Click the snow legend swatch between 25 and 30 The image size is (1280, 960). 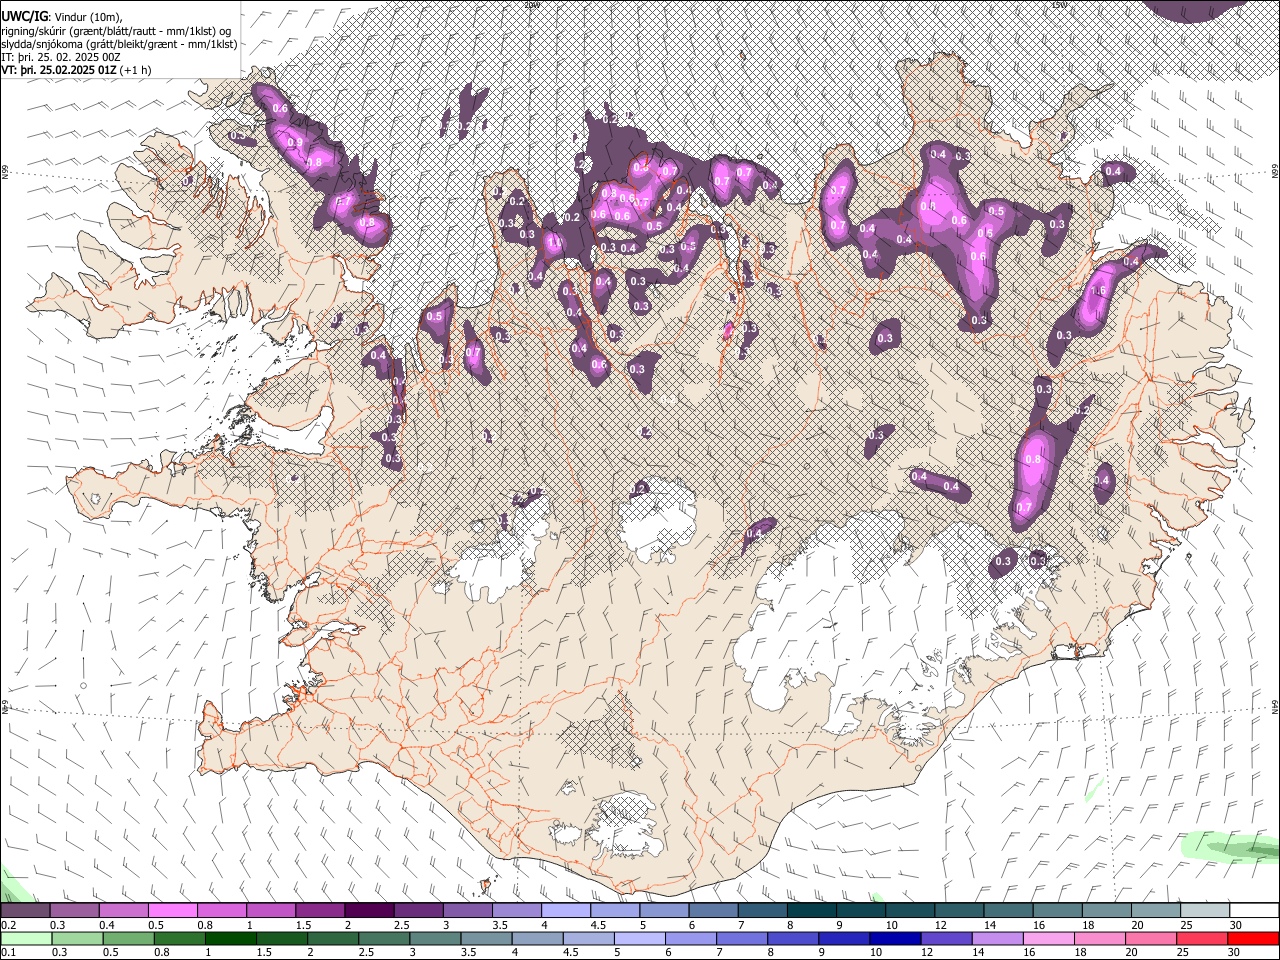1203,911
